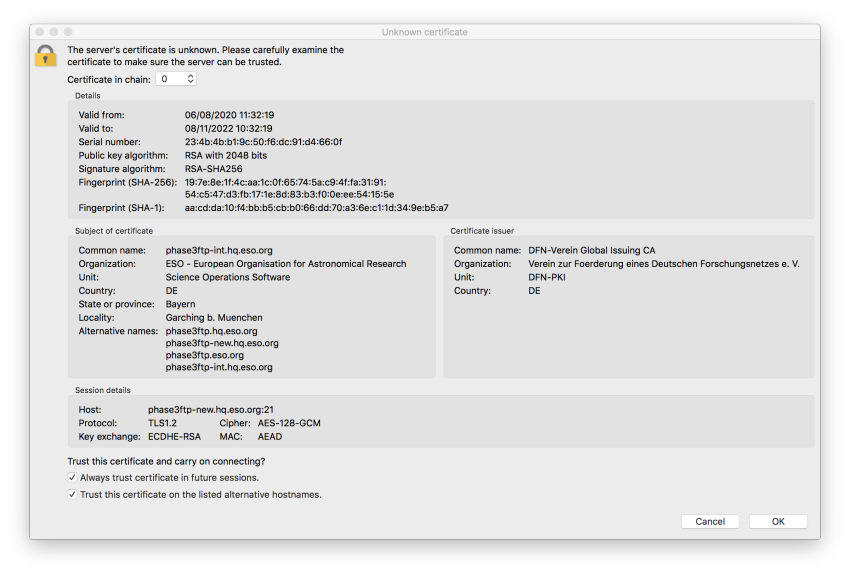Click Trust this certificate and carry on connecting
Image resolution: width=850 pixels, height=575 pixels.
click(166, 461)
